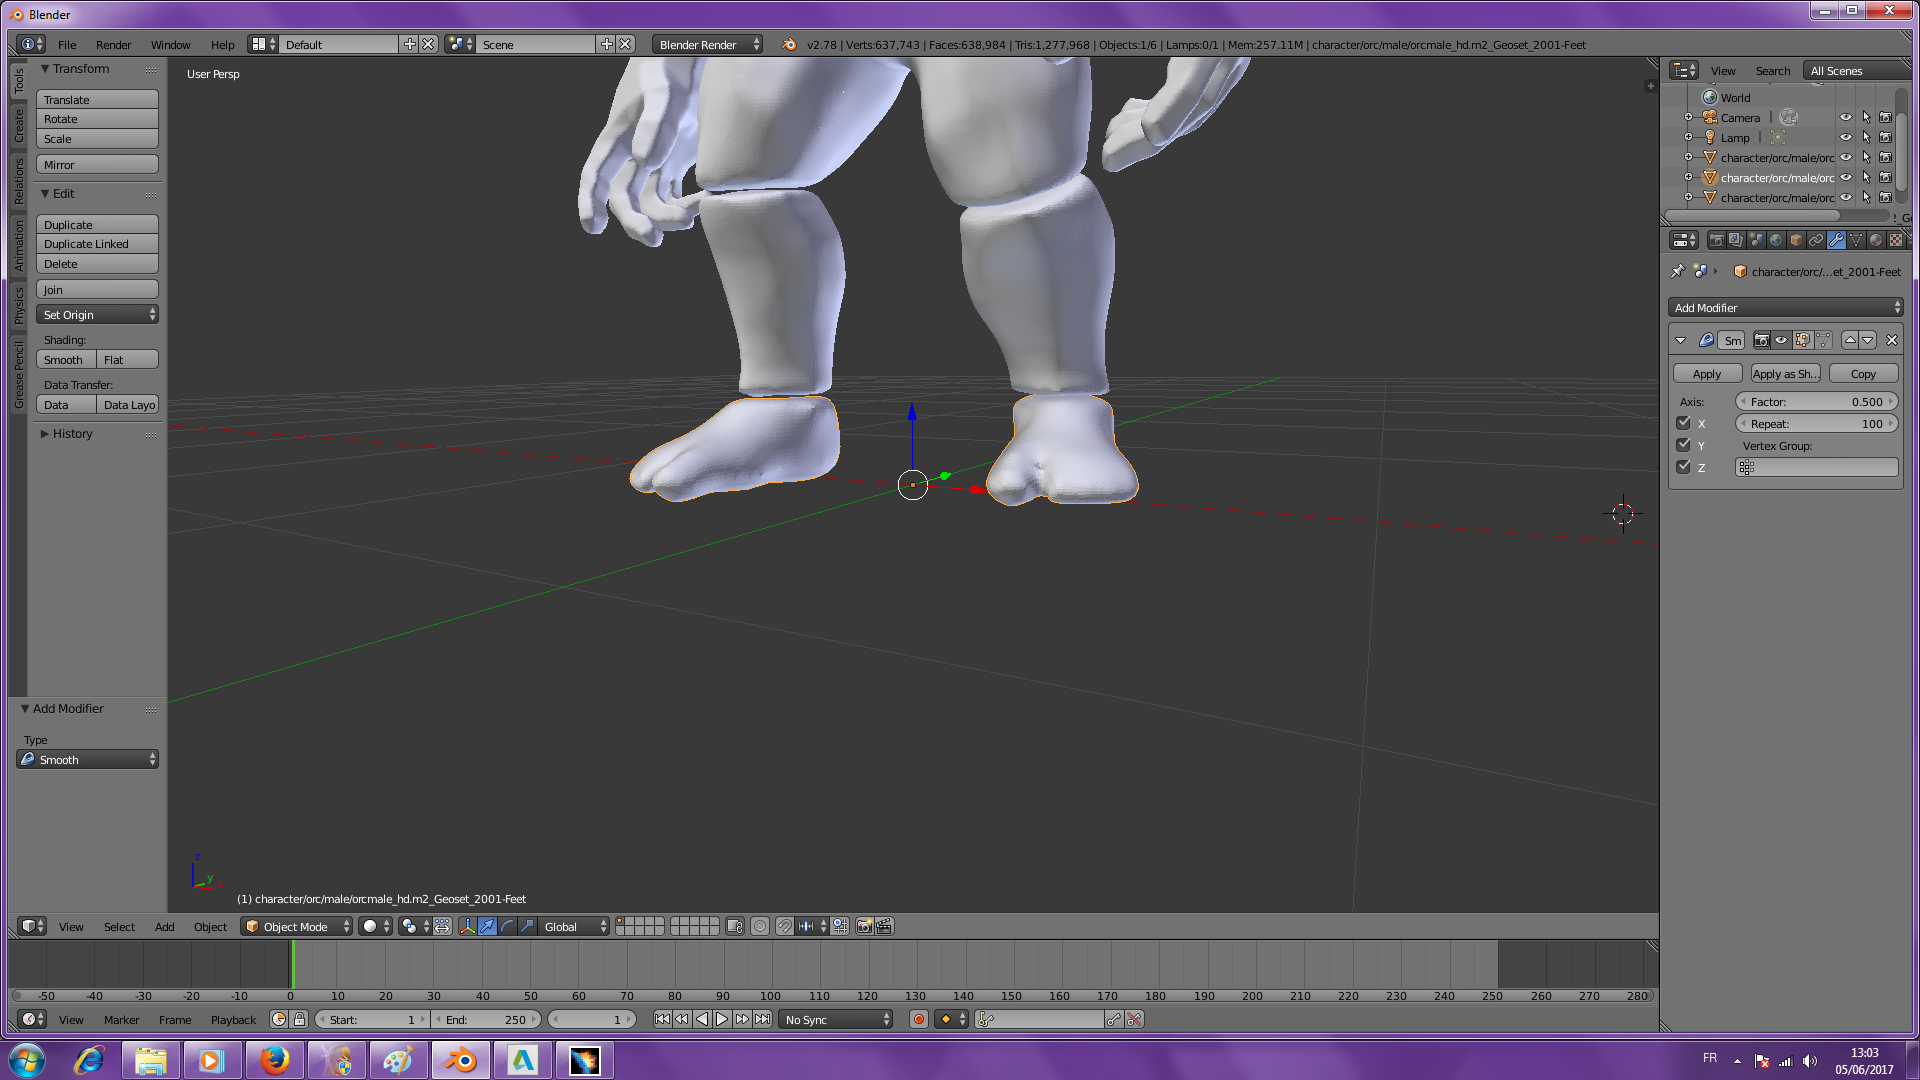
Task: Open the Object Mode dropdown
Action: pyautogui.click(x=297, y=926)
